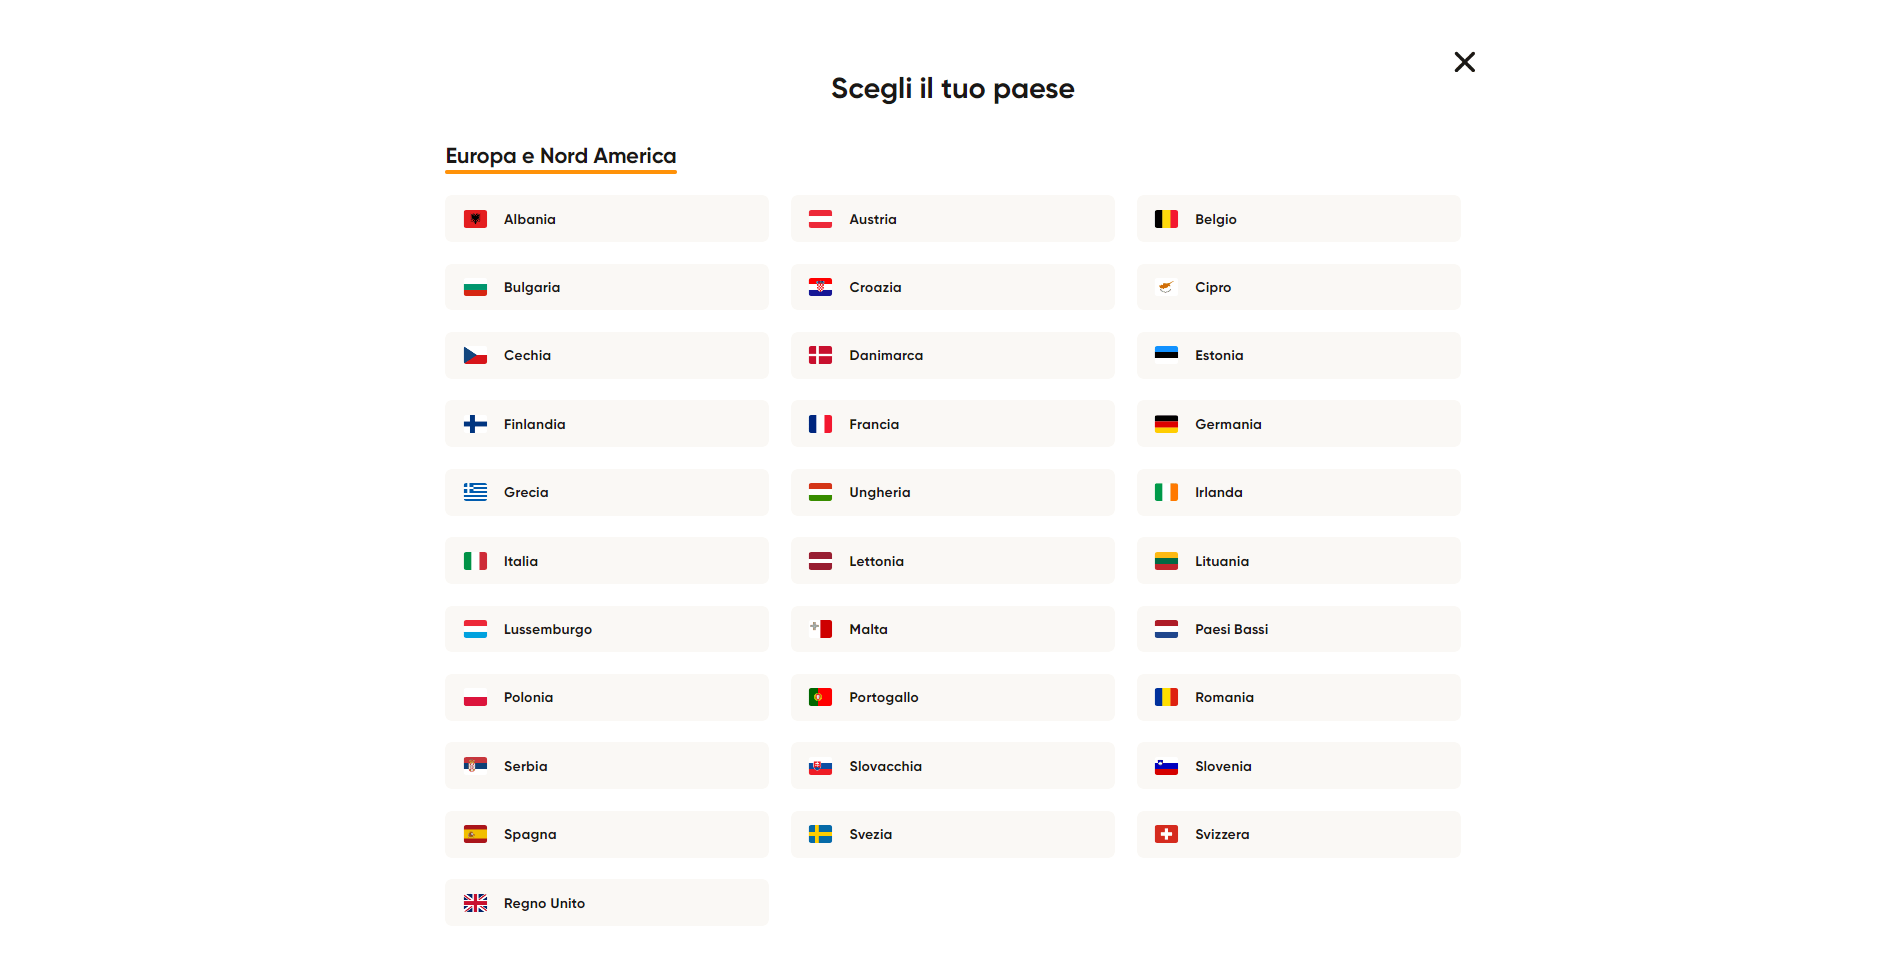Viewport: 1904px width, 956px height.
Task: Choose Germania from the country list
Action: [x=1298, y=424]
